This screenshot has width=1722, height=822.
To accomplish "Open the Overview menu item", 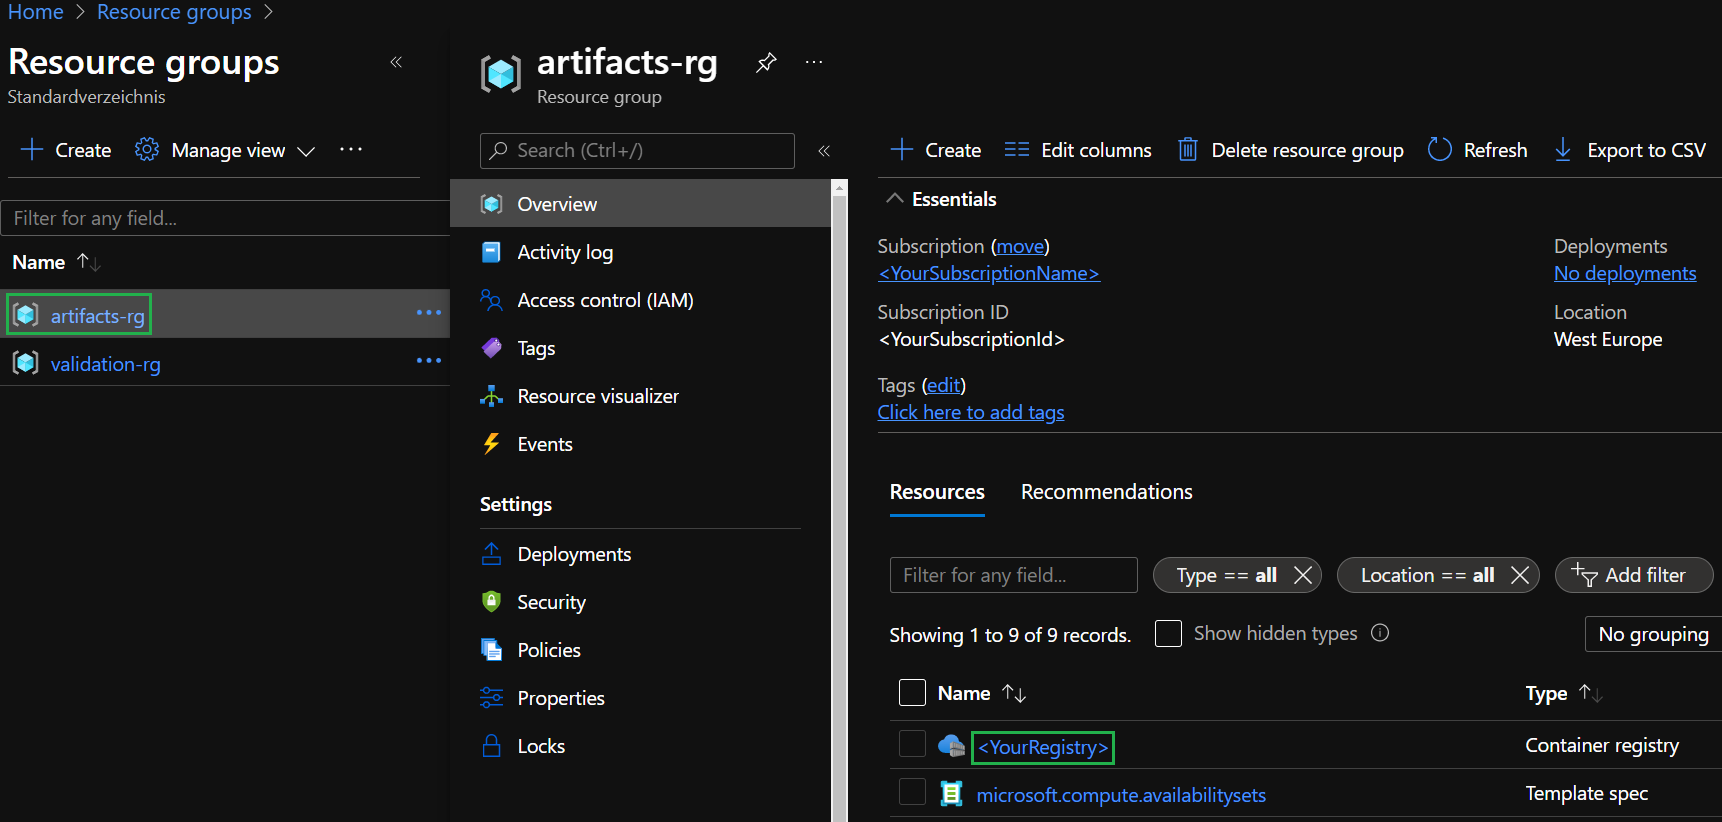I will tap(640, 204).
